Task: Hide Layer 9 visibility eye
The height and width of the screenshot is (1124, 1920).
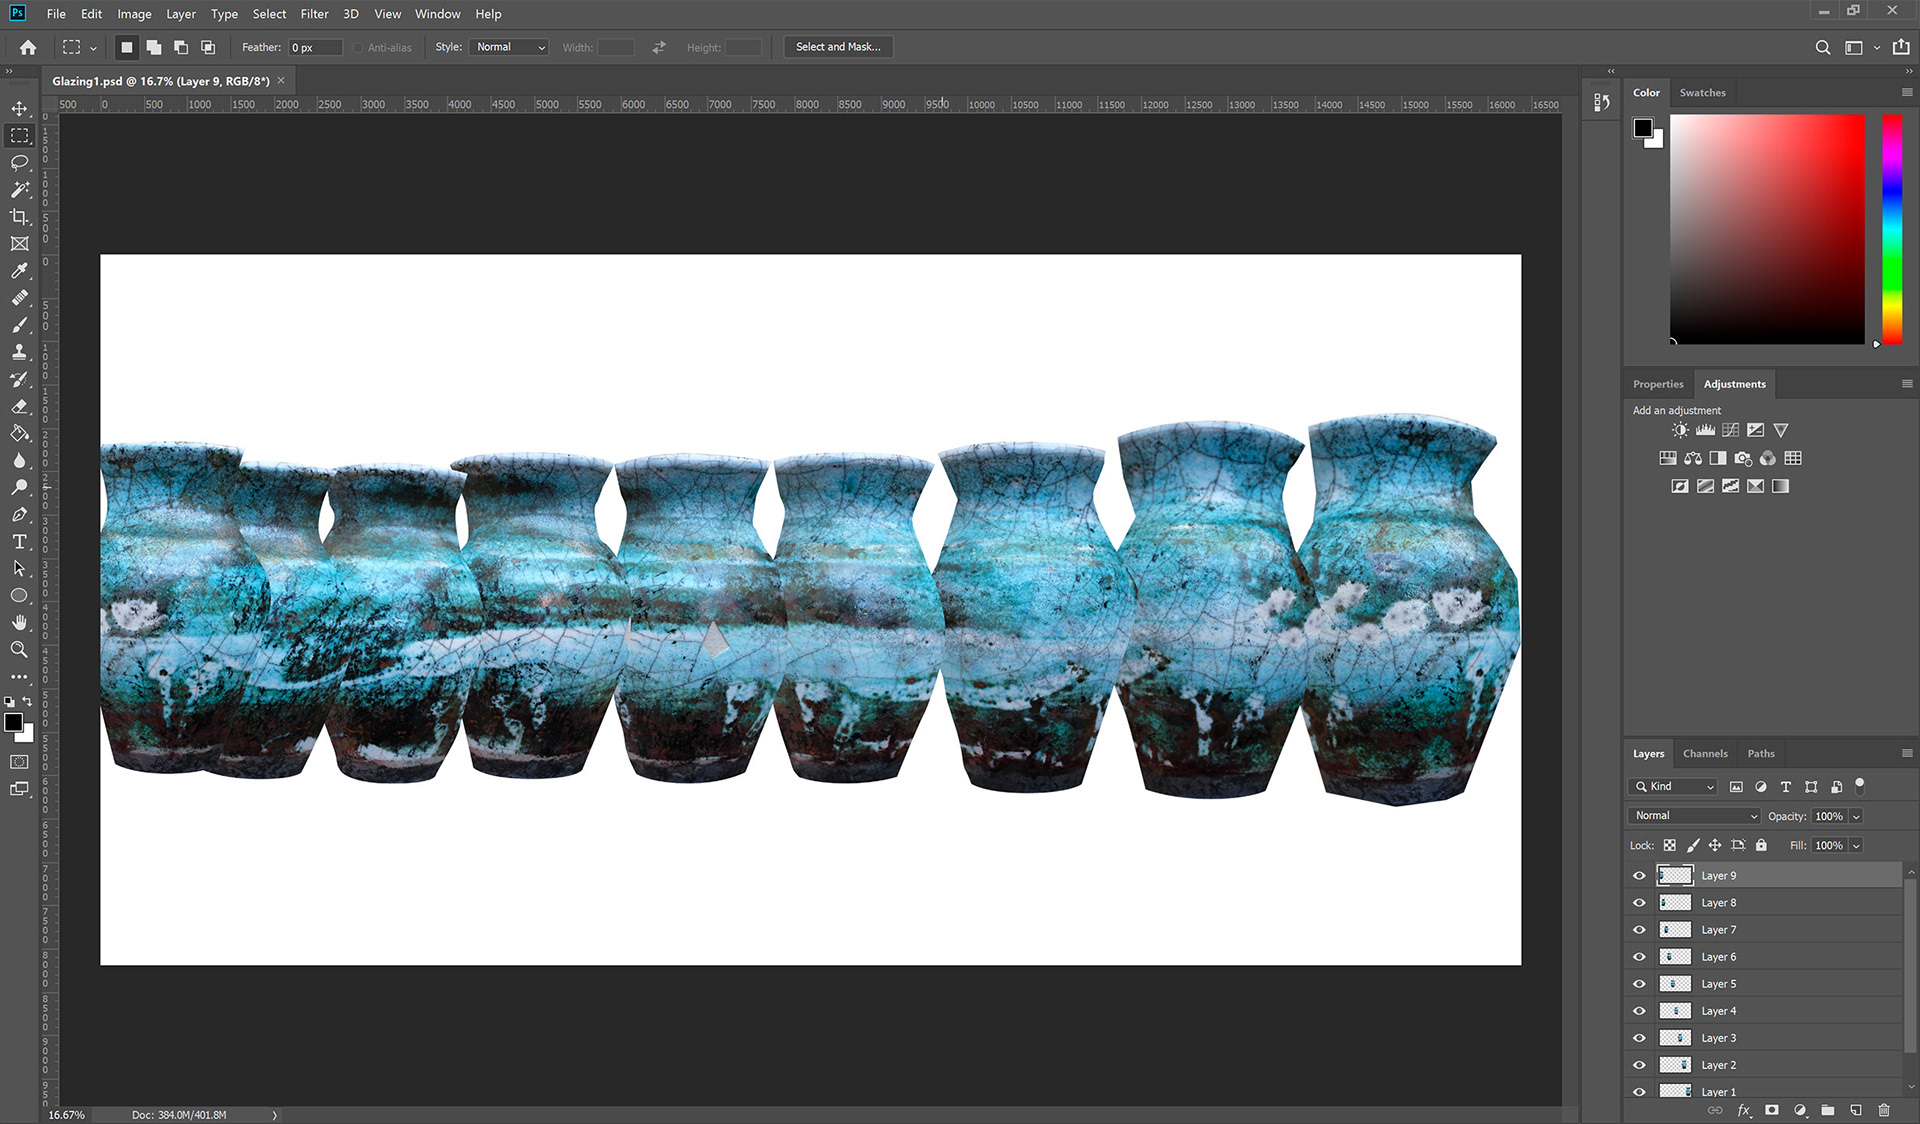Action: pyautogui.click(x=1639, y=875)
